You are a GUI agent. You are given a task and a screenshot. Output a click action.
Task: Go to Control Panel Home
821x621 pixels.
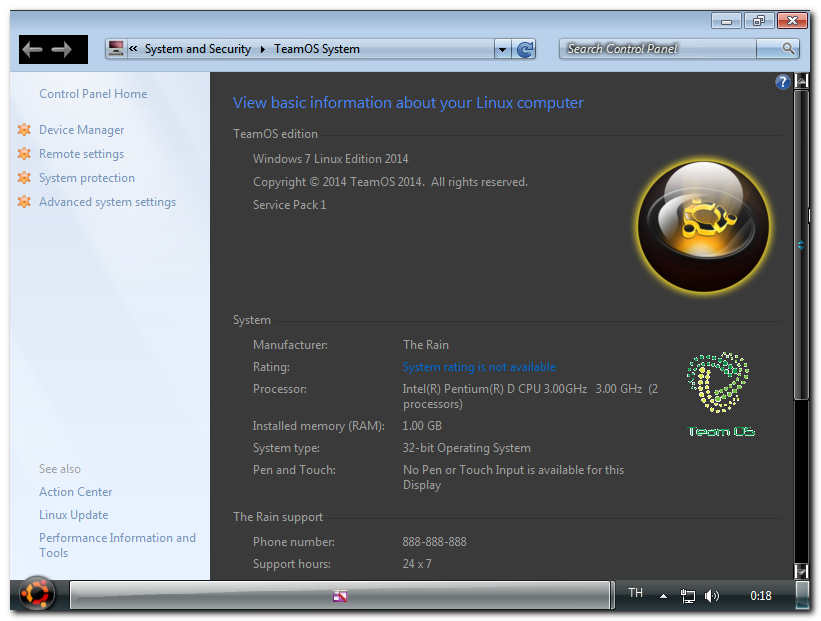[93, 94]
